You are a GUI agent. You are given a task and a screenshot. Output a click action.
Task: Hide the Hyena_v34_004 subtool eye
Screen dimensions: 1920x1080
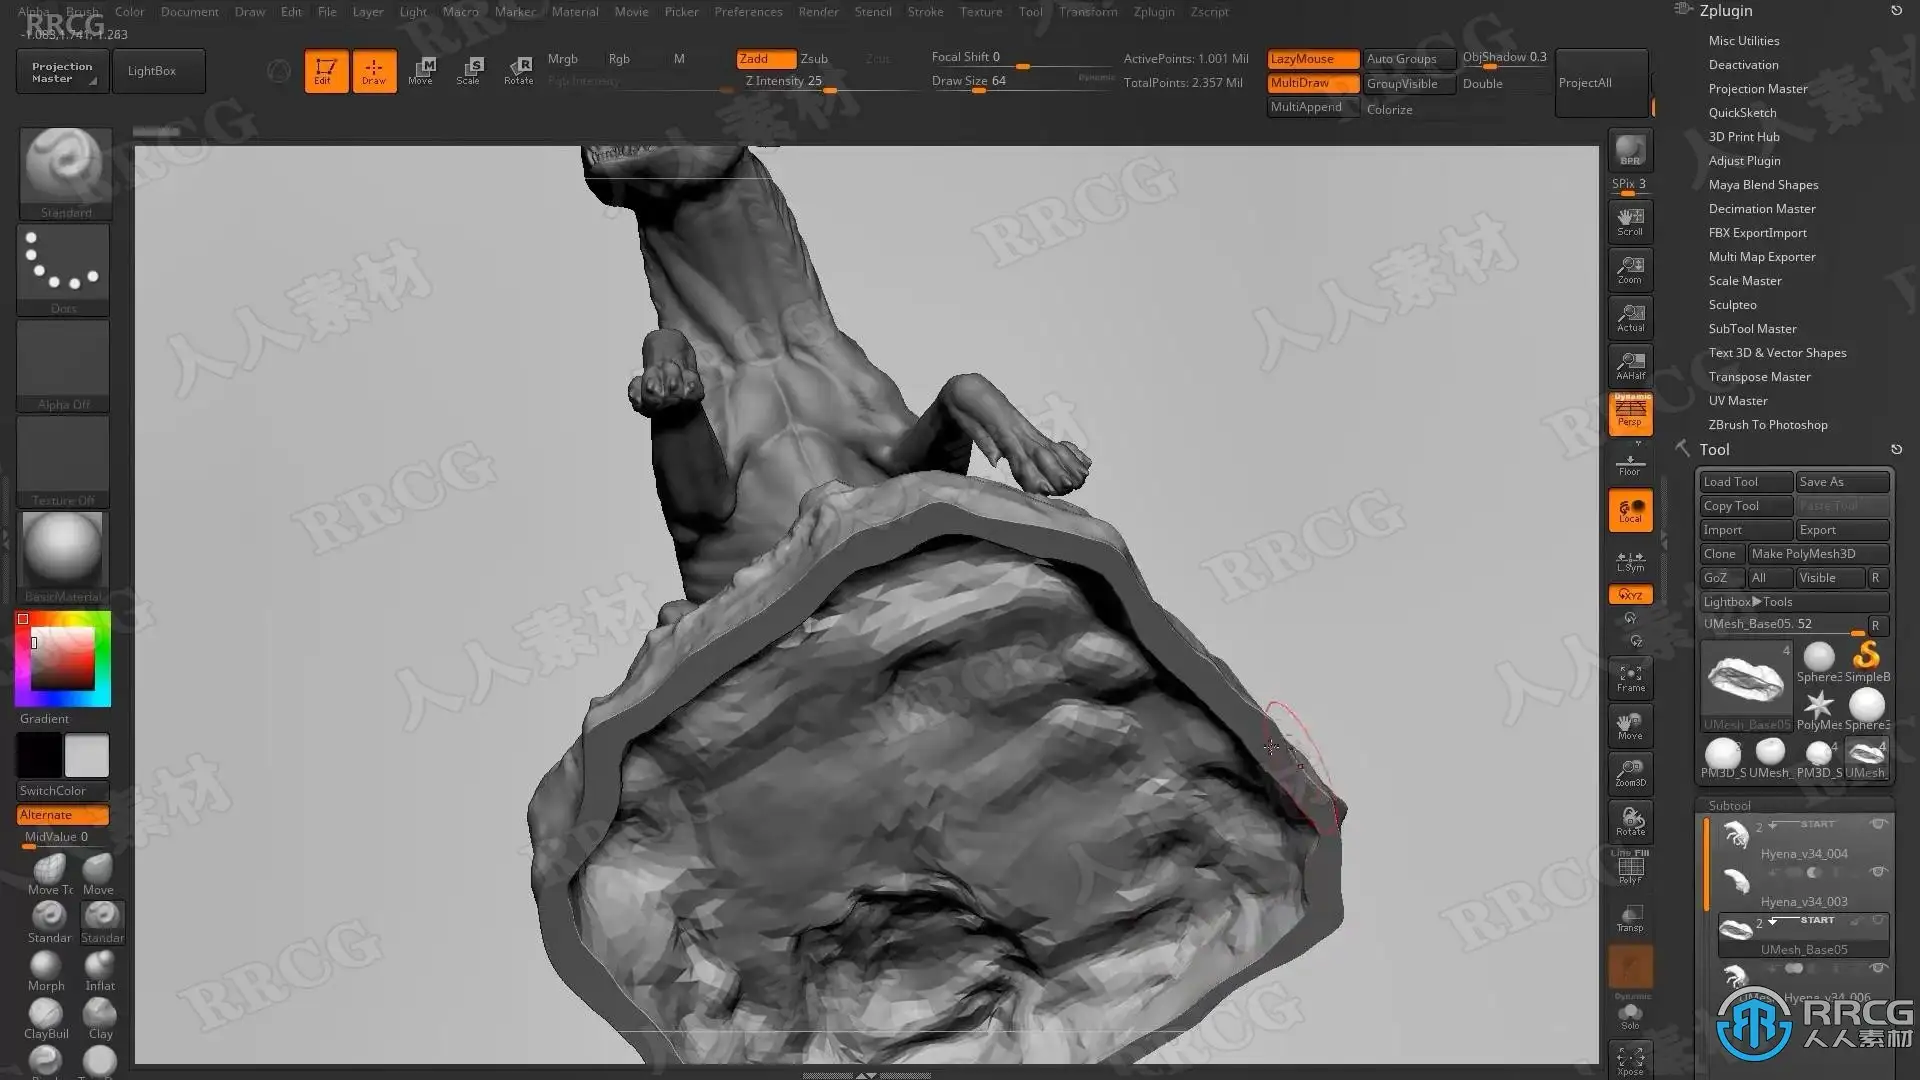pyautogui.click(x=1878, y=825)
